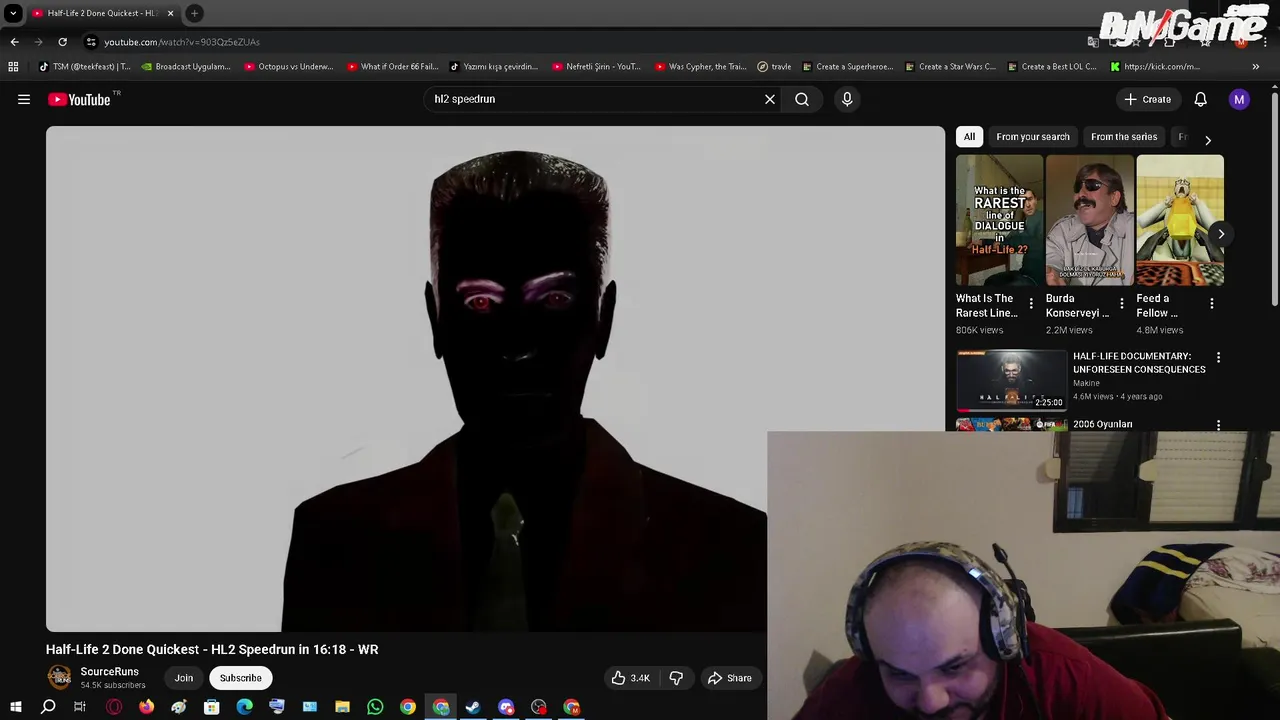1280x720 pixels.
Task: Run search with the magnifier button
Action: [x=802, y=99]
